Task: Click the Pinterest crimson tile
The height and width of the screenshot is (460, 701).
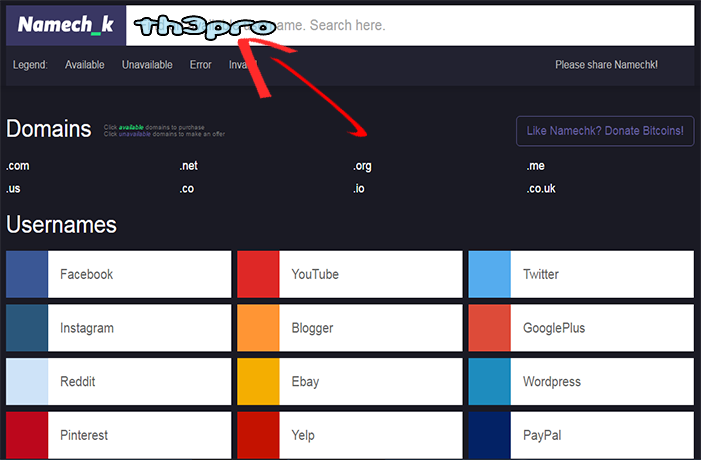Action: click(27, 435)
